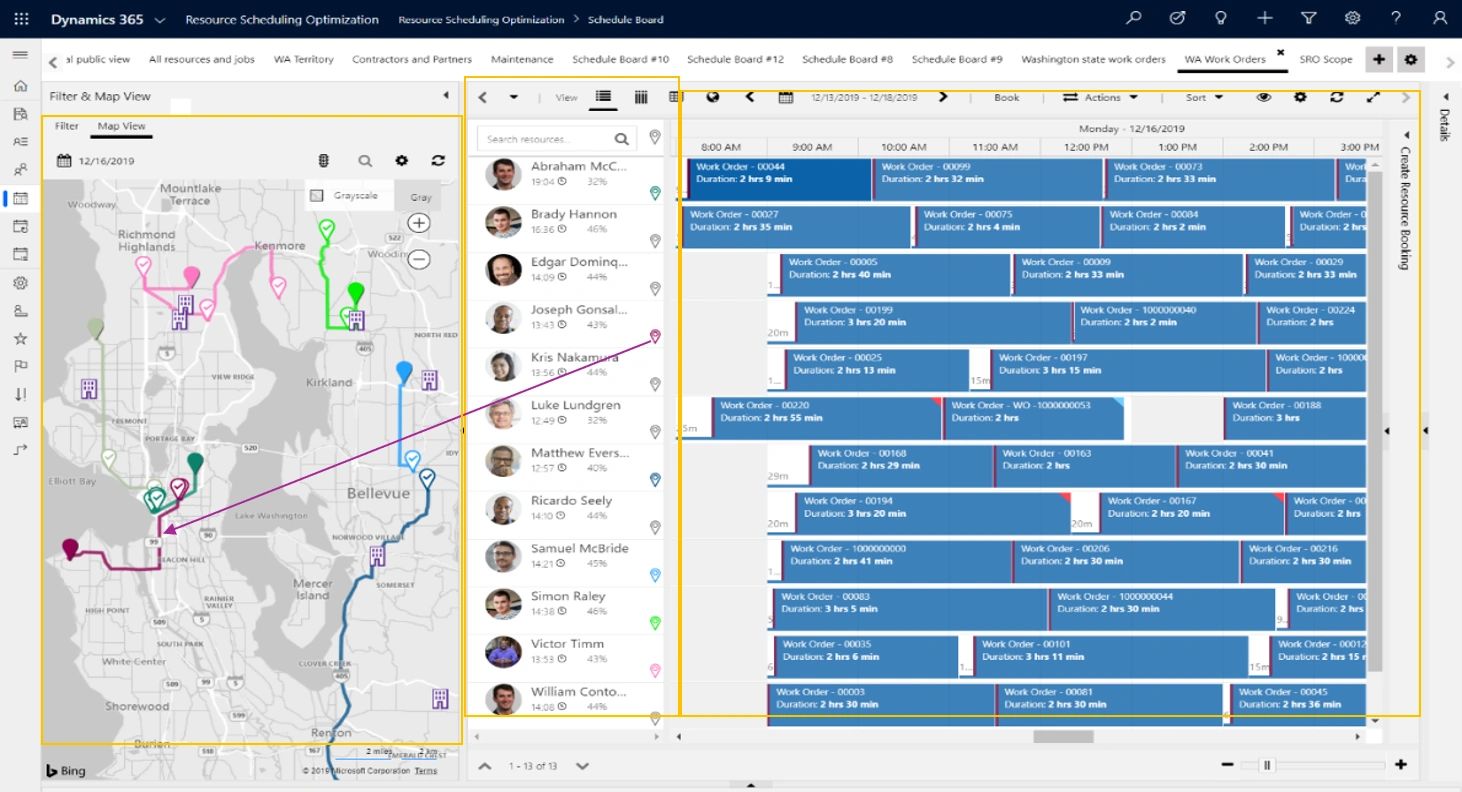Click the Book button

1006,97
